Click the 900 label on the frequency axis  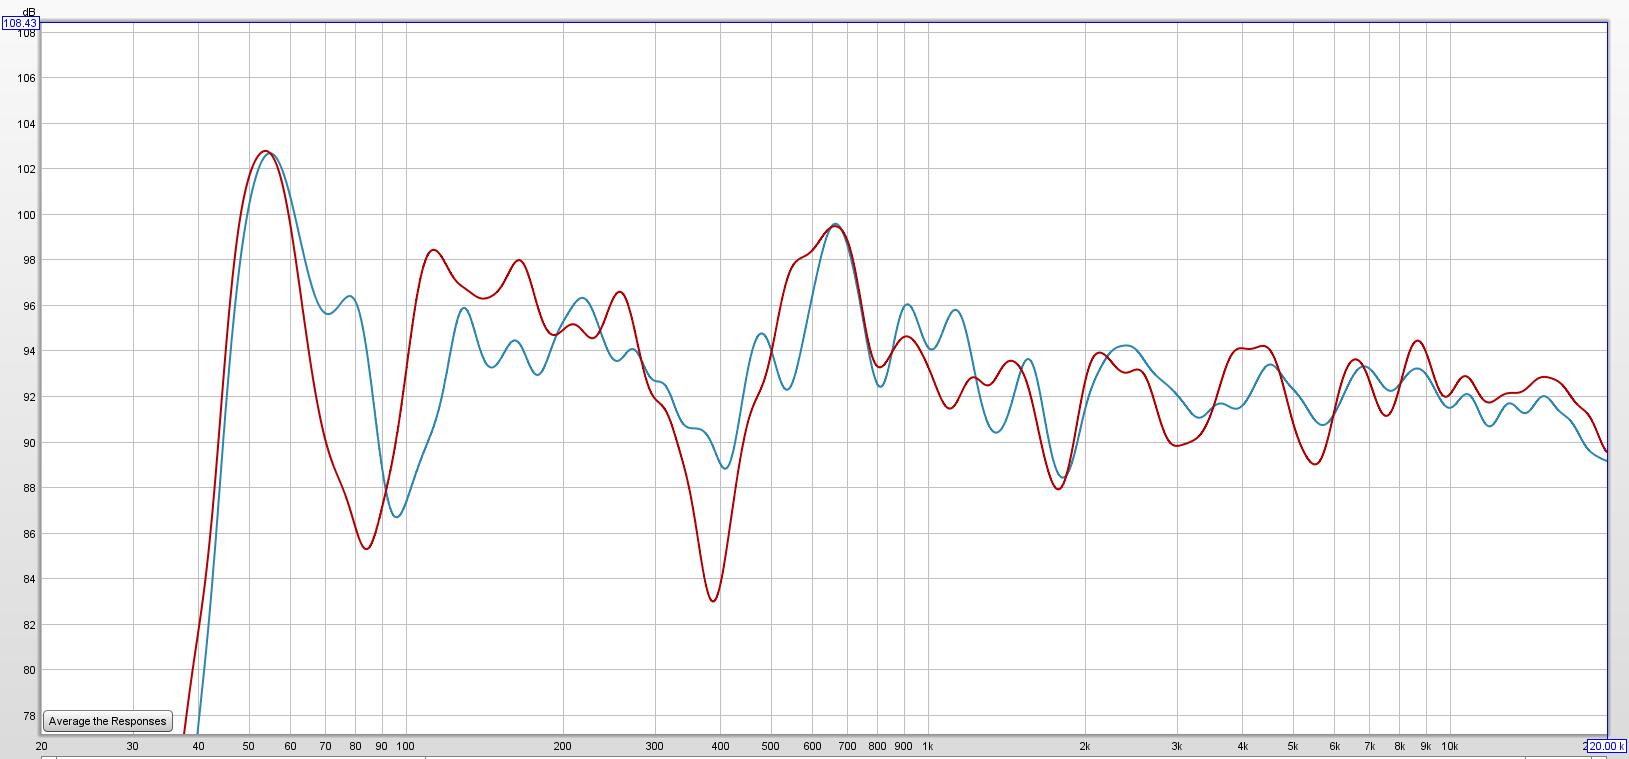(x=904, y=746)
